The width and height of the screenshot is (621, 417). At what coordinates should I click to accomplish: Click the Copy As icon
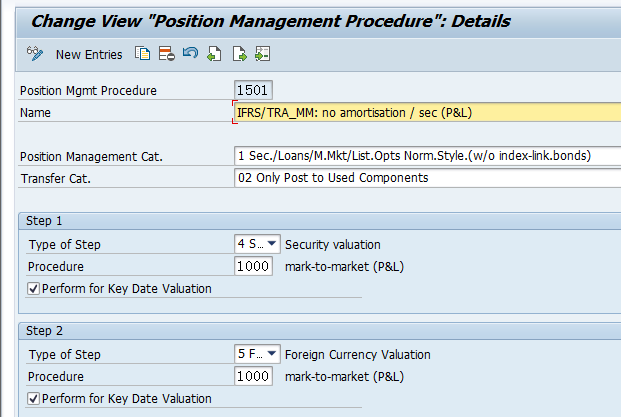pos(142,54)
